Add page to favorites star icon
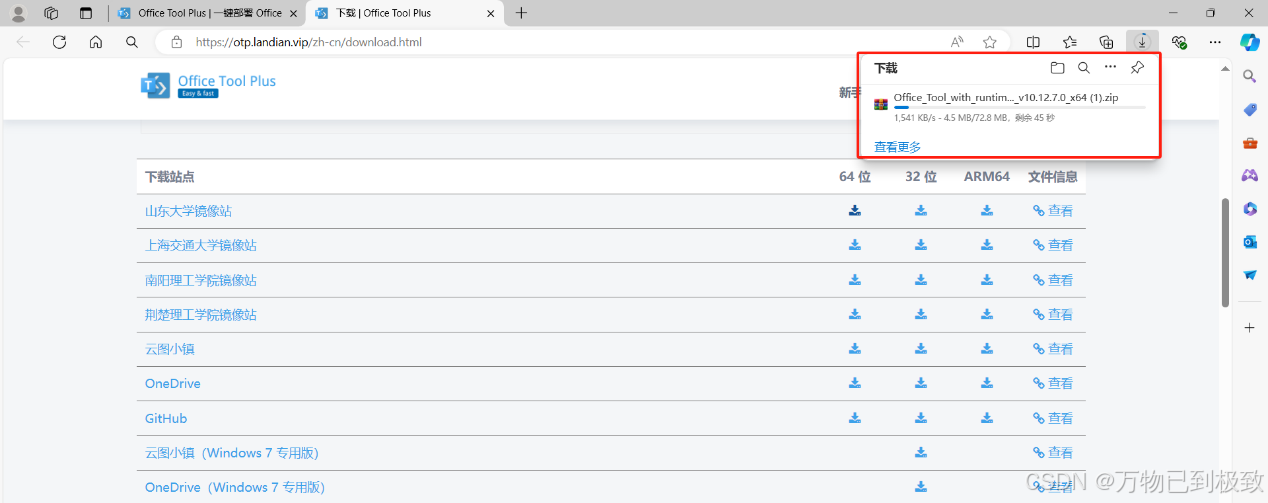 (x=990, y=42)
